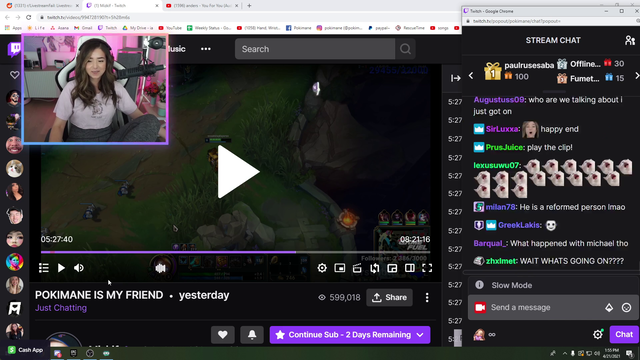Open chat settings gear icon
The height and width of the screenshot is (360, 640).
click(598, 334)
